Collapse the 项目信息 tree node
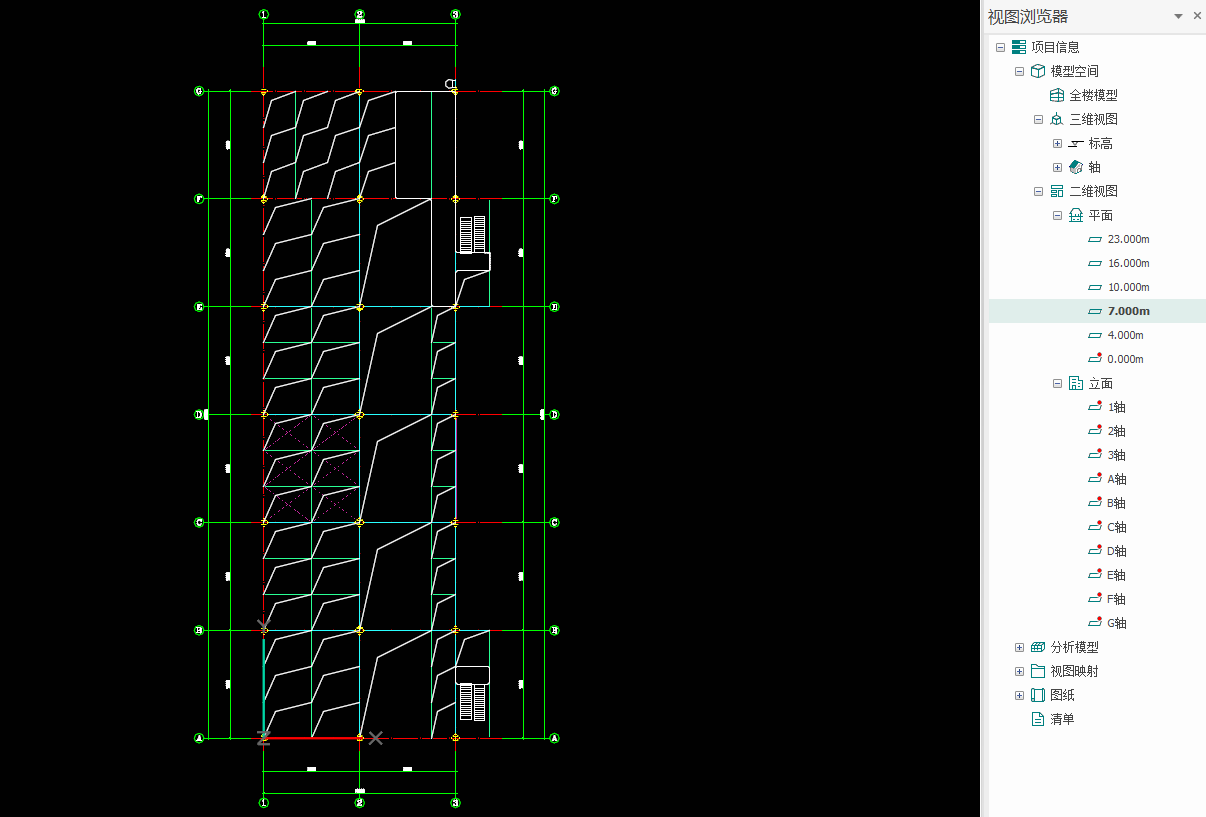The width and height of the screenshot is (1206, 817). pos(1000,47)
